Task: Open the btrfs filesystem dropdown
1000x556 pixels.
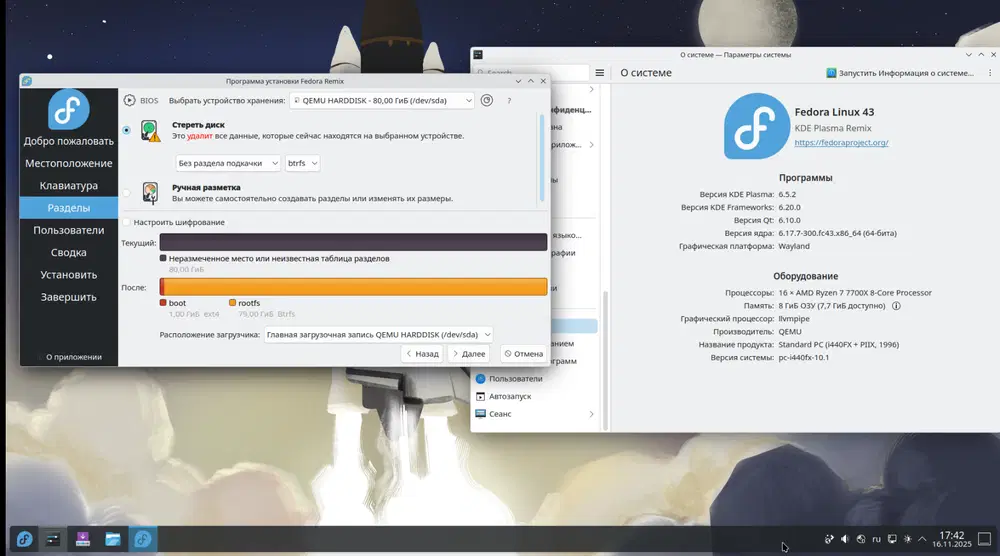Action: [x=302, y=163]
